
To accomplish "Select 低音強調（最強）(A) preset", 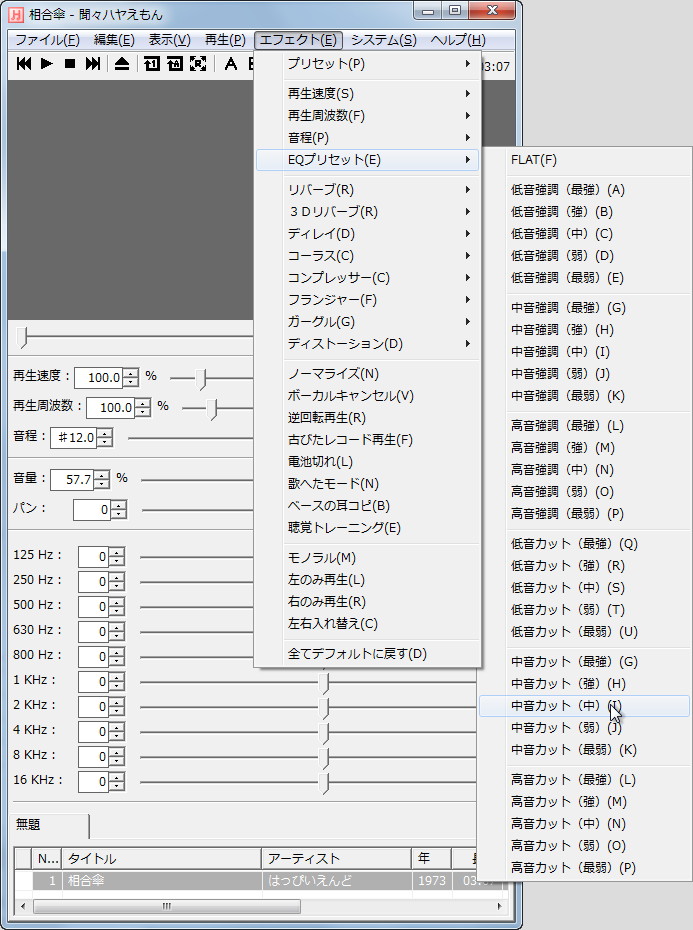I will click(x=584, y=190).
